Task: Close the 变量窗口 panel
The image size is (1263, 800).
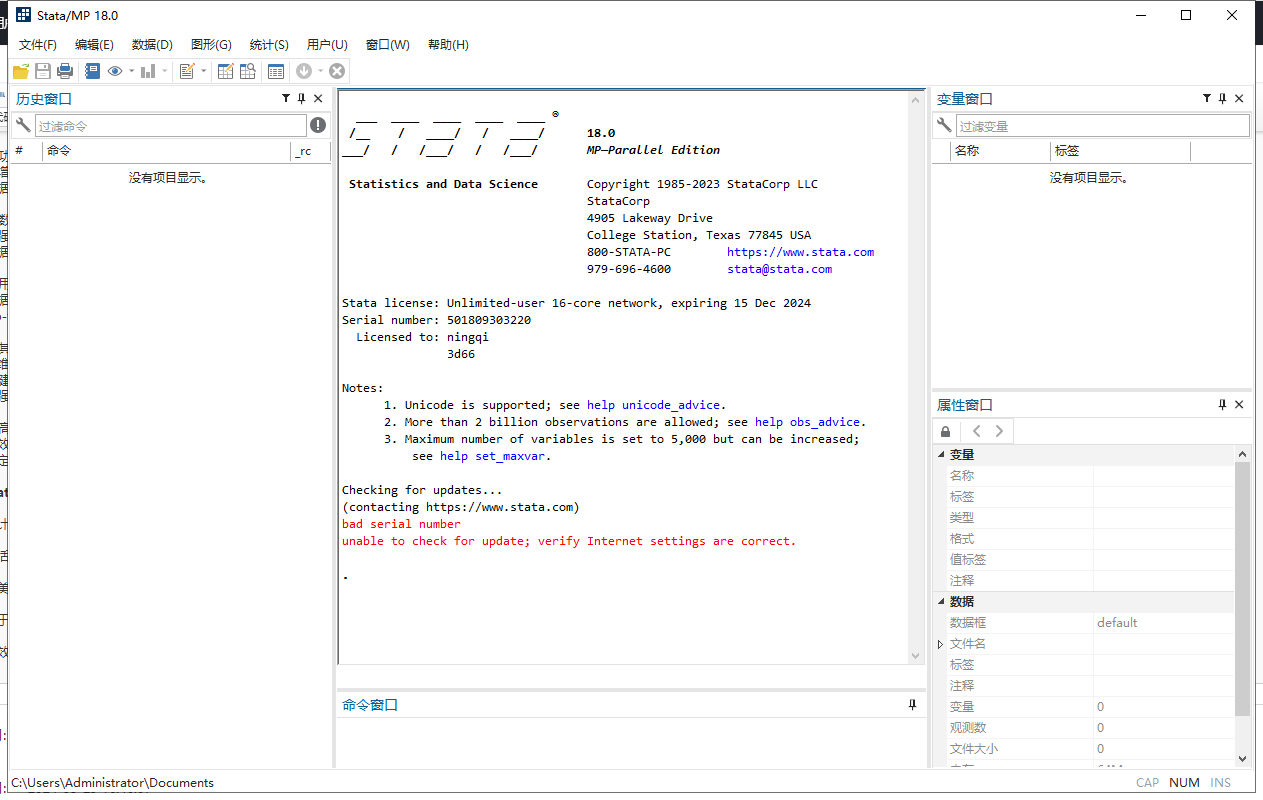Action: 1239,98
